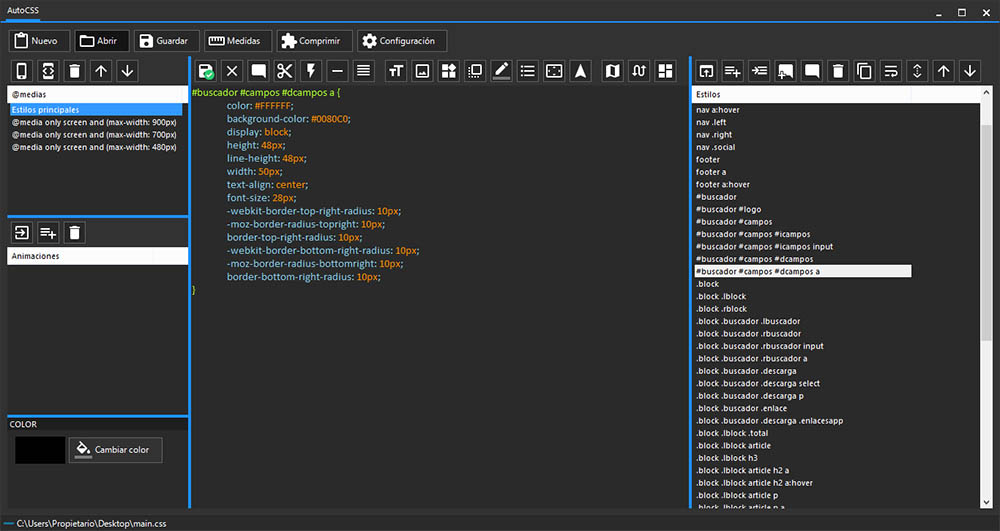Screen dimensions: 1000x531
Task: Click the Nuevo button
Action: [x=39, y=41]
